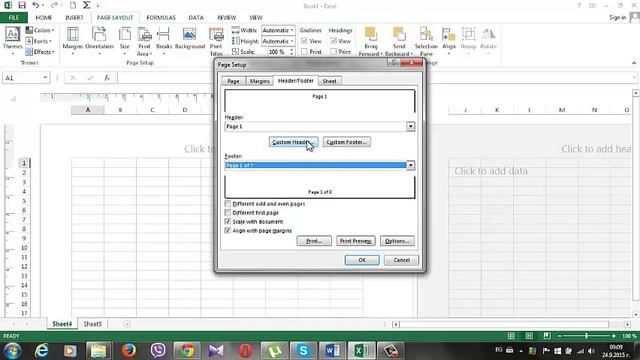Add a new sheet with plus icon

[127, 324]
